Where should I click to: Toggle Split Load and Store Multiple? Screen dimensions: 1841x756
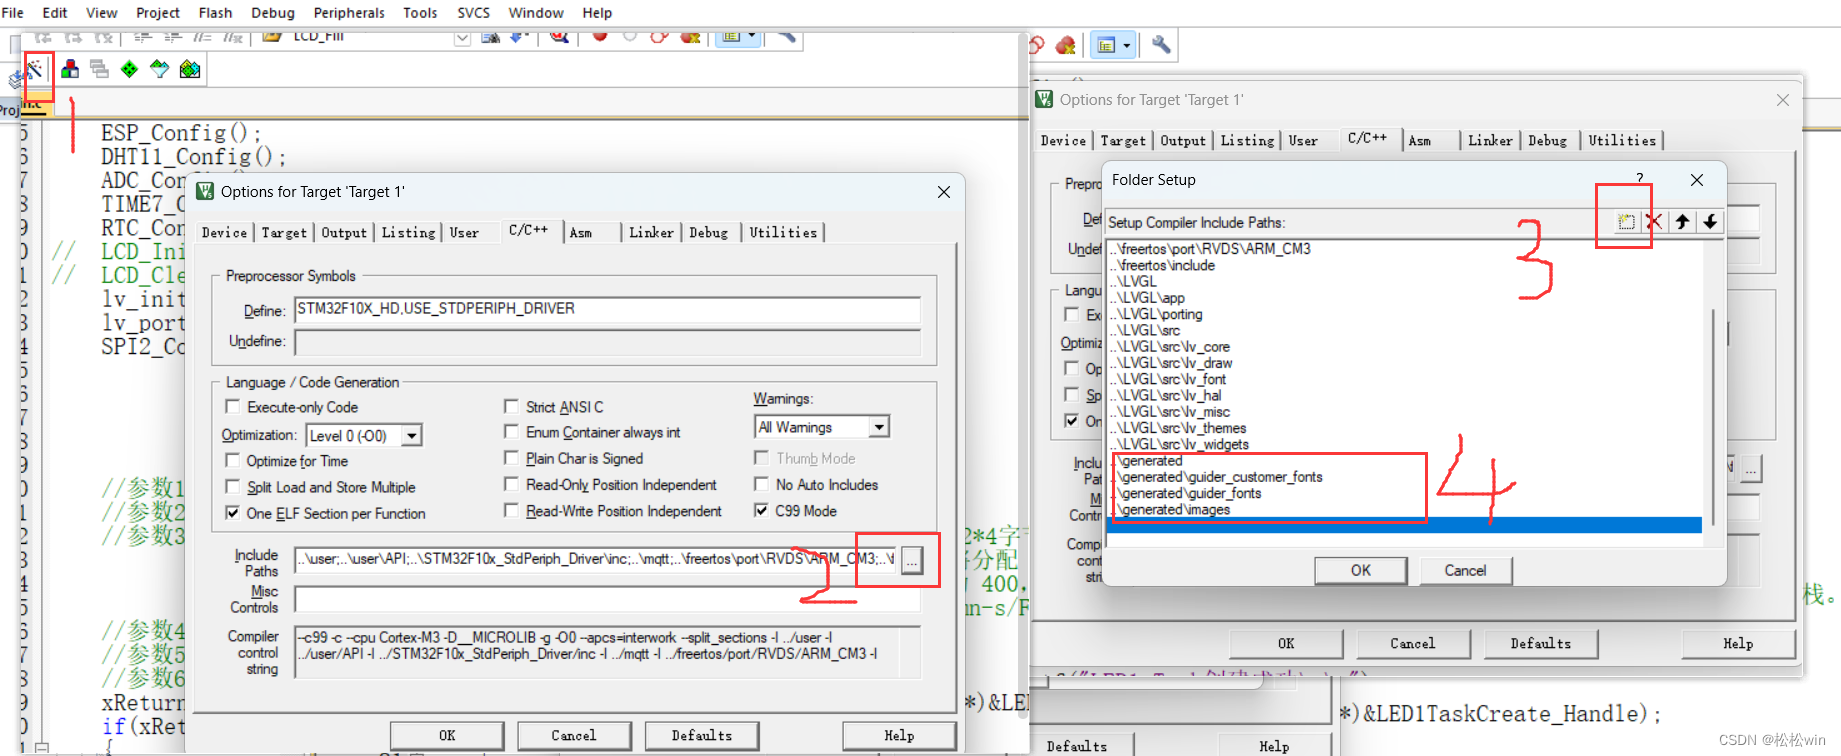233,487
